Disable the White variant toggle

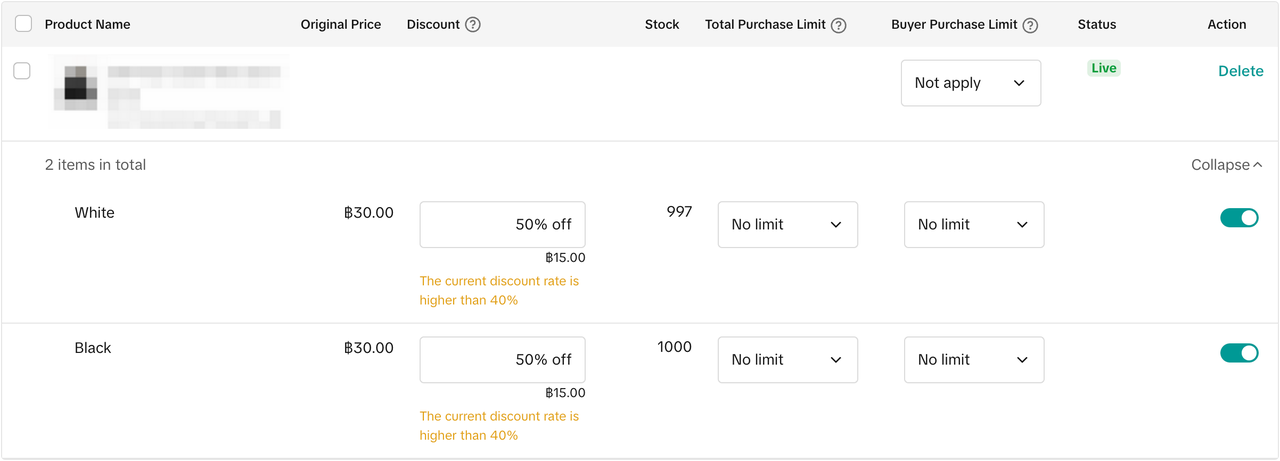click(x=1239, y=218)
